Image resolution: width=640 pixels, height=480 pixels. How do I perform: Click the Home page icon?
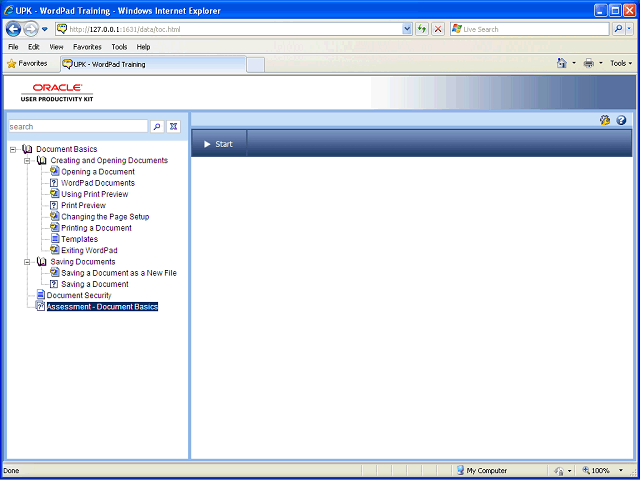pyautogui.click(x=562, y=63)
